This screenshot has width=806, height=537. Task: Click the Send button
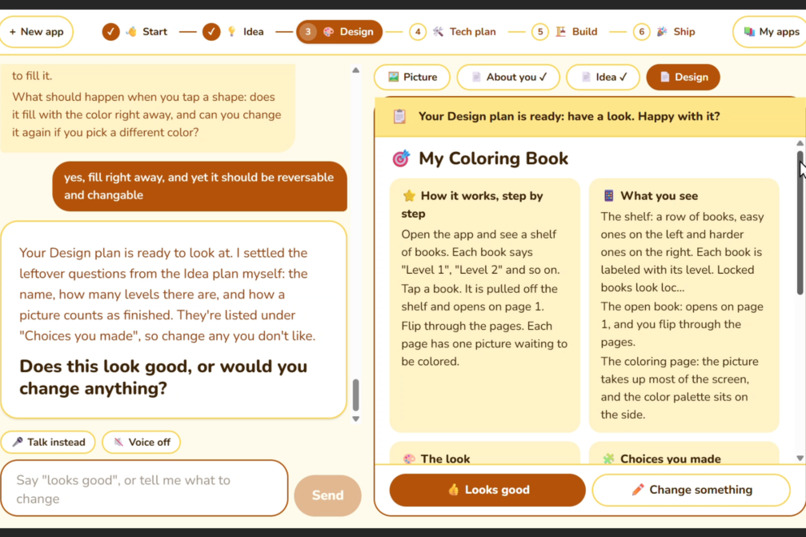[327, 495]
